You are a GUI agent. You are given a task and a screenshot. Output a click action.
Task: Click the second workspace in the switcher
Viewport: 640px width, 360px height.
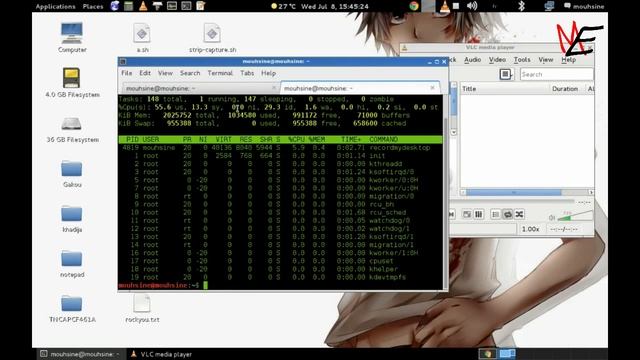pyautogui.click(x=507, y=354)
